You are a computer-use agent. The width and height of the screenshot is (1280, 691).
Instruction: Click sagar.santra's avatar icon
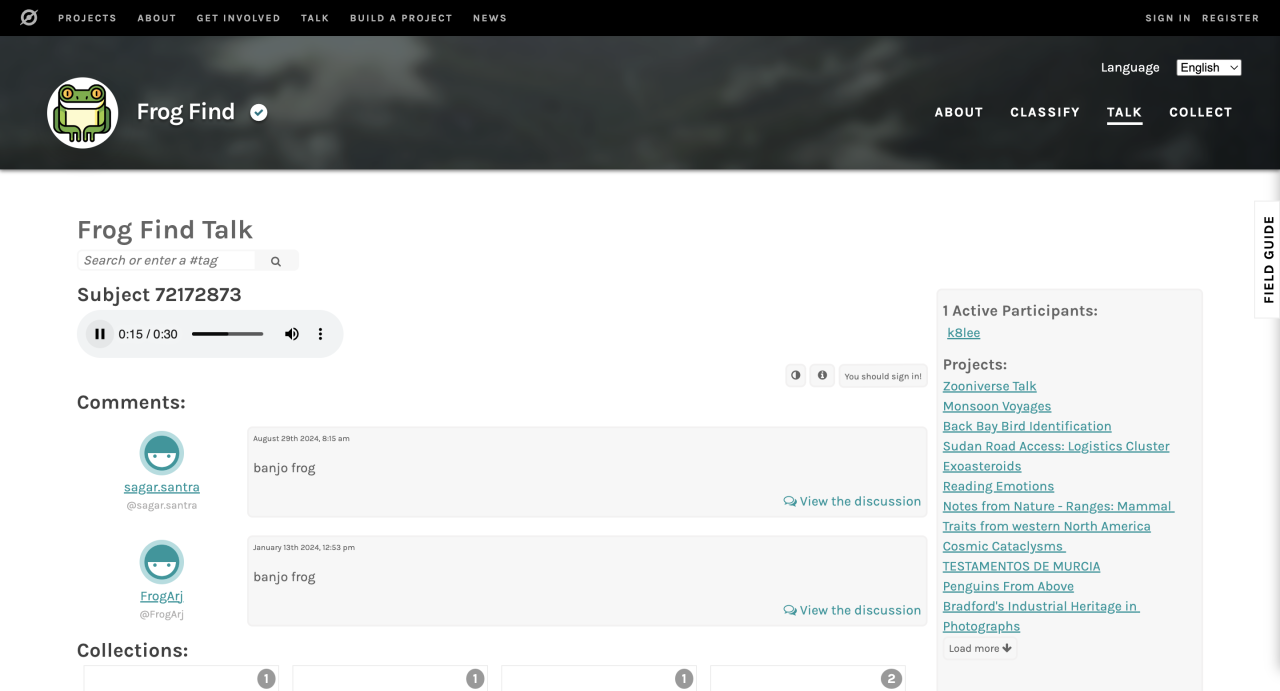(x=162, y=453)
